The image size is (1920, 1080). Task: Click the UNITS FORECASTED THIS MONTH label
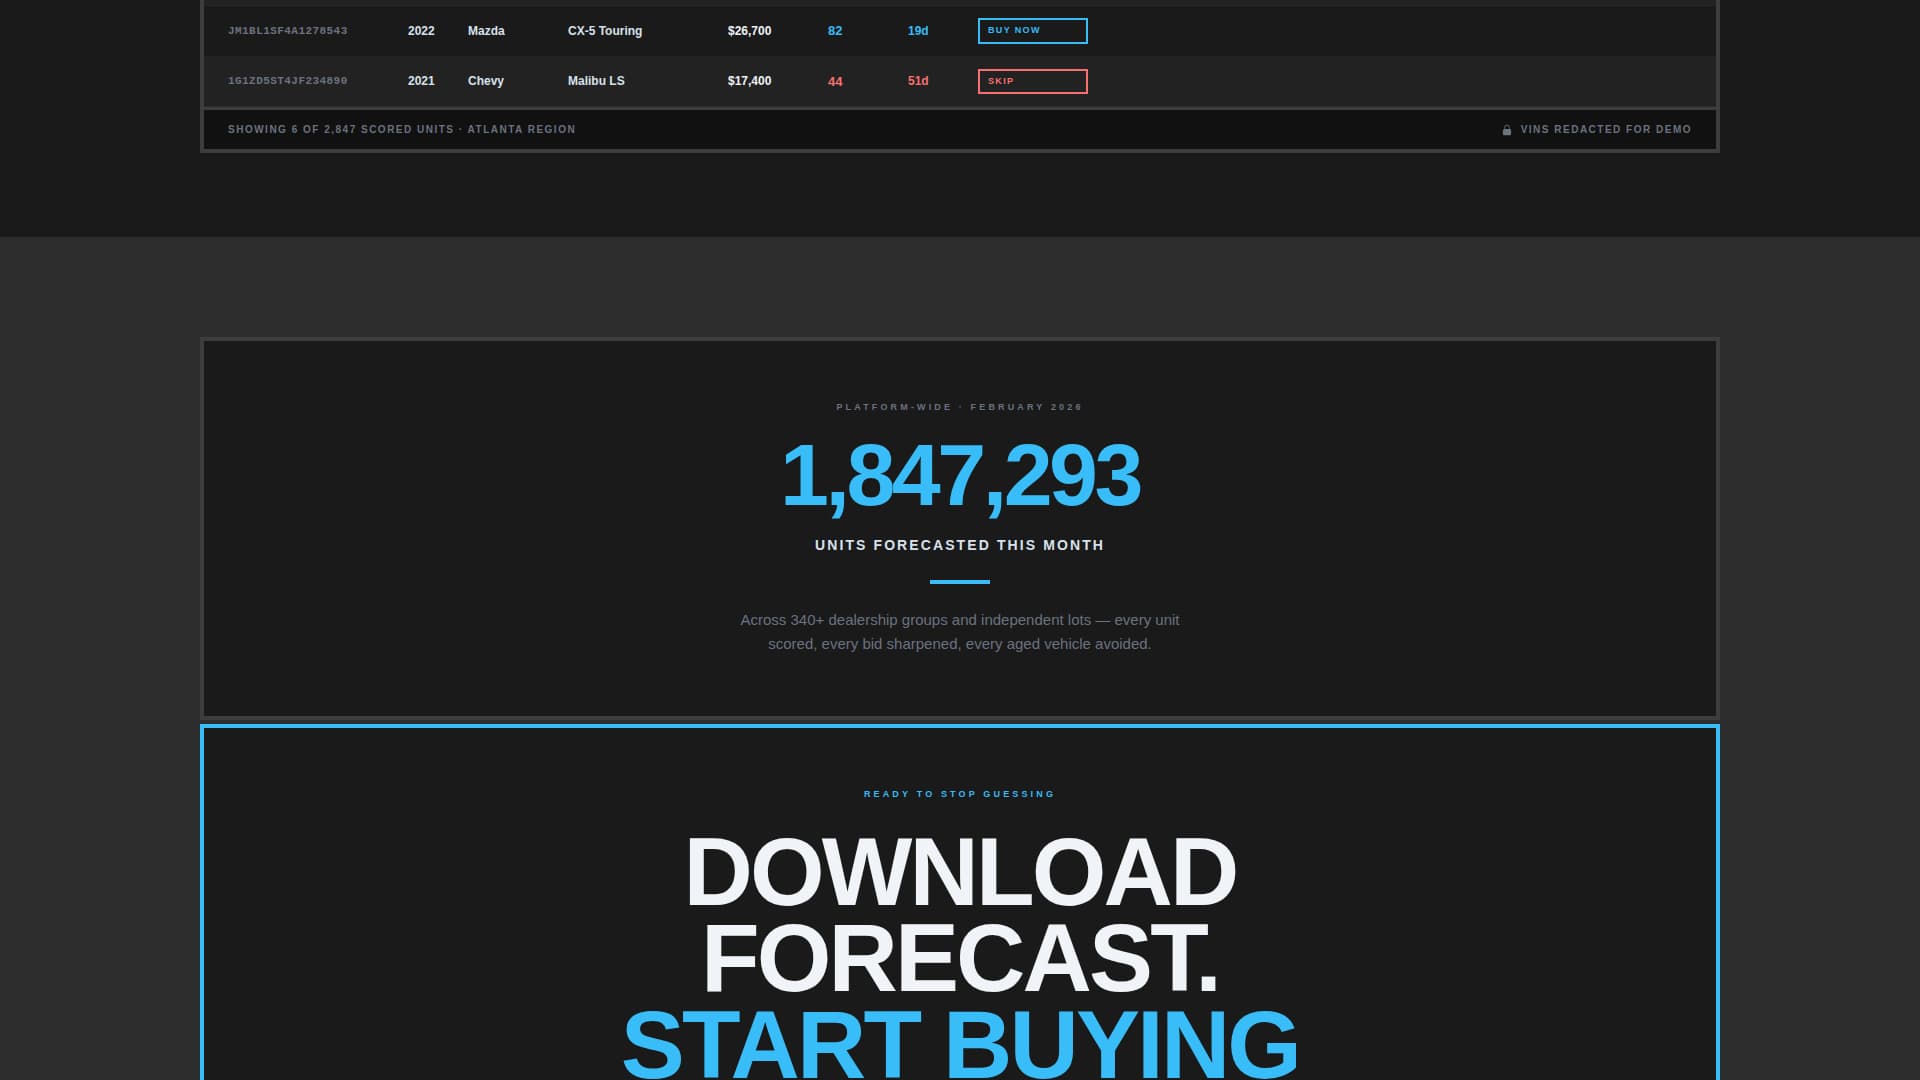pos(959,545)
